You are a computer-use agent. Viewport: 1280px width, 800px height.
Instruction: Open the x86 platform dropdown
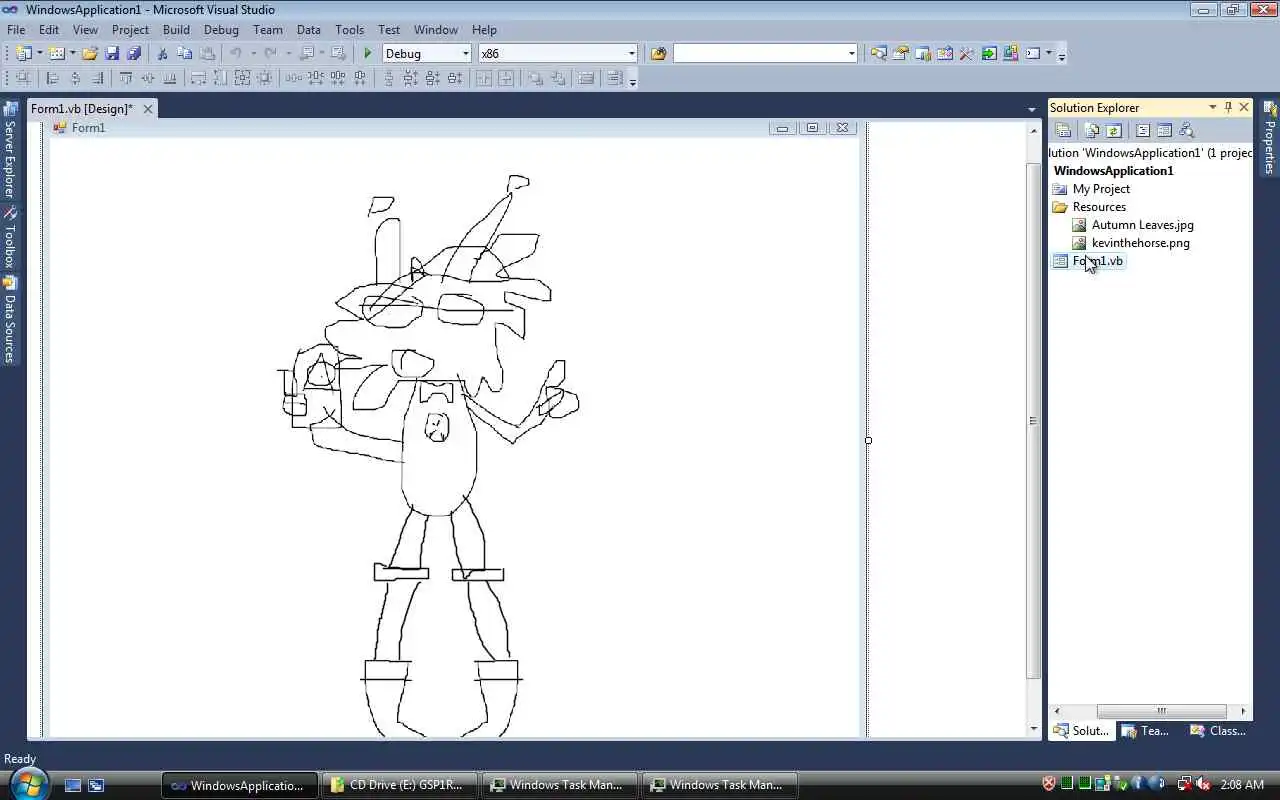point(631,53)
